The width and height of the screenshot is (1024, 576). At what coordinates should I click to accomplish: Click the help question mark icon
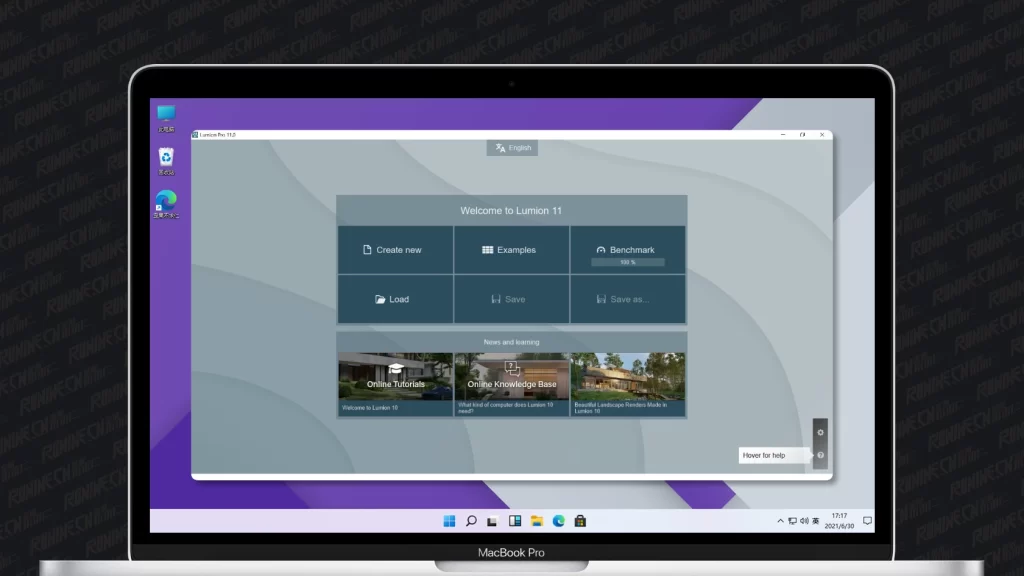(x=820, y=455)
